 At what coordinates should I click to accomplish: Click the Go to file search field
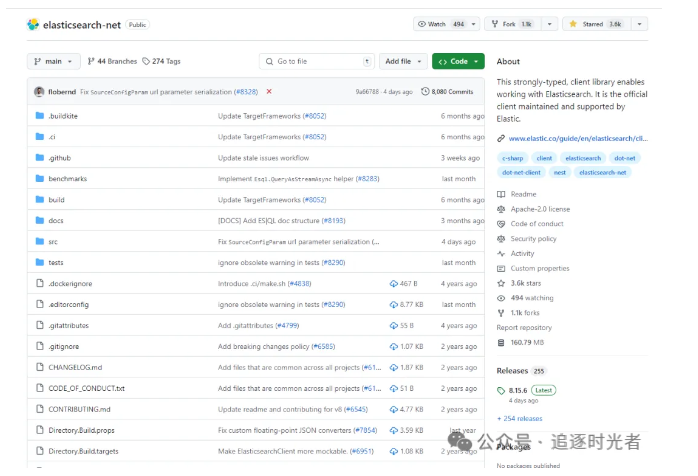[x=317, y=61]
